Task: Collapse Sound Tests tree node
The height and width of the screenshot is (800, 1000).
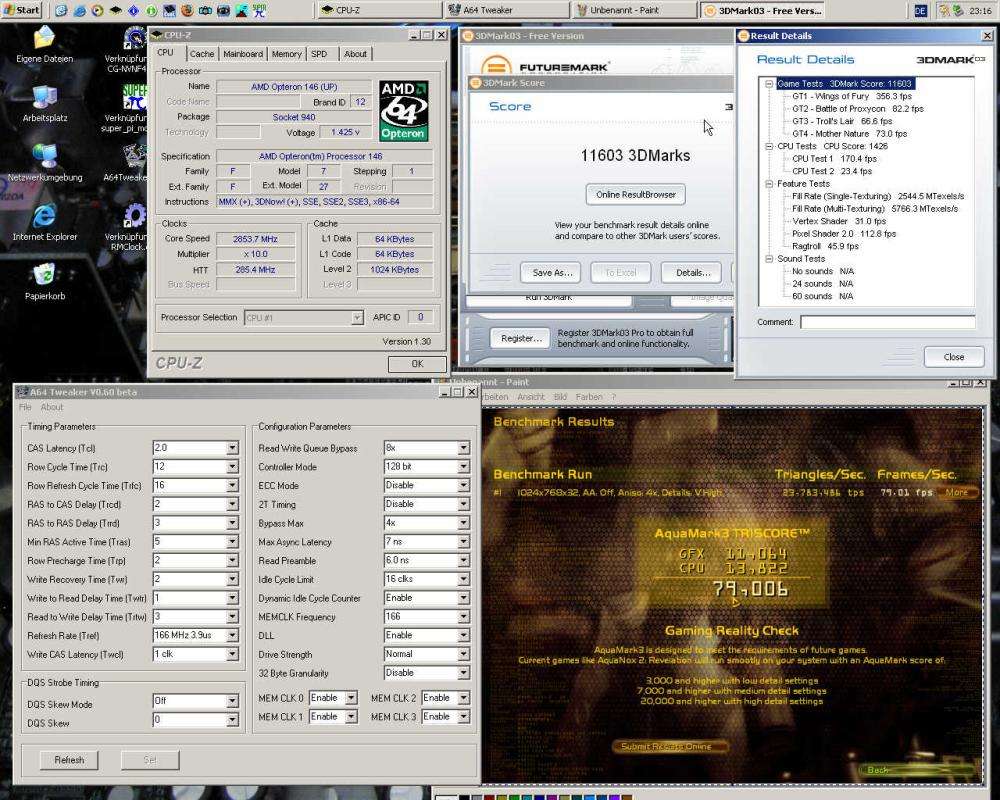Action: click(769, 258)
